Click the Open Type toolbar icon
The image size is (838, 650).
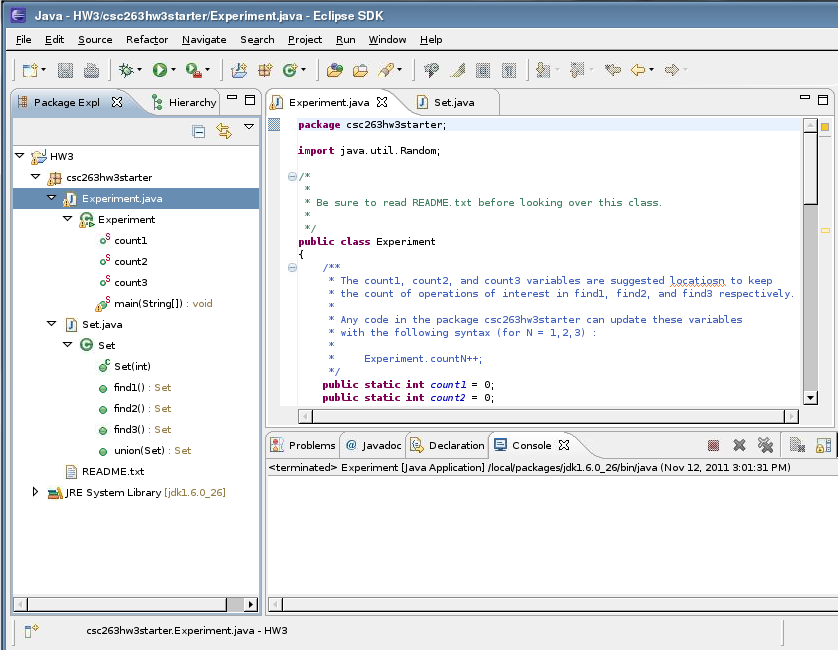point(335,70)
